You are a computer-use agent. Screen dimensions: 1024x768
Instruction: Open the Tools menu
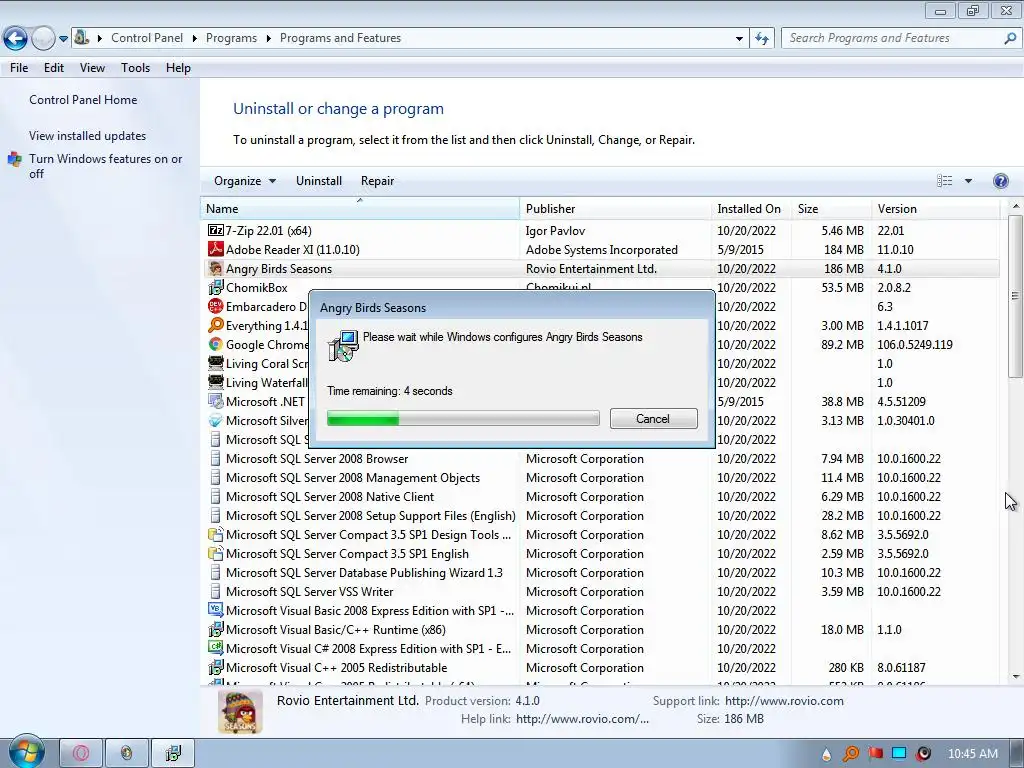click(x=135, y=68)
